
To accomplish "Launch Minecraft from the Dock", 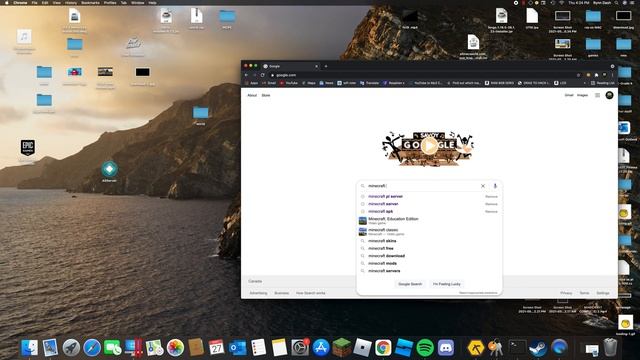I will tap(342, 348).
